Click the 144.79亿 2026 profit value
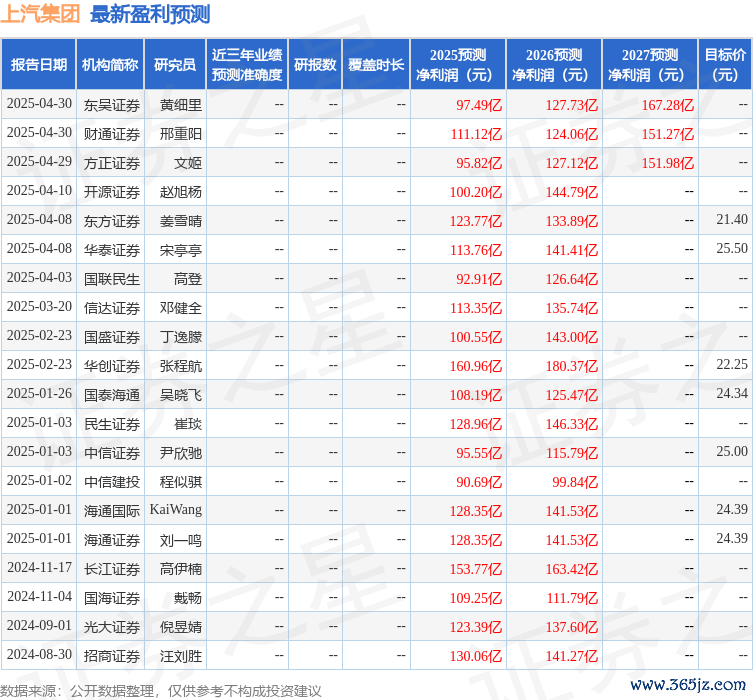This screenshot has width=753, height=700. (x=571, y=192)
